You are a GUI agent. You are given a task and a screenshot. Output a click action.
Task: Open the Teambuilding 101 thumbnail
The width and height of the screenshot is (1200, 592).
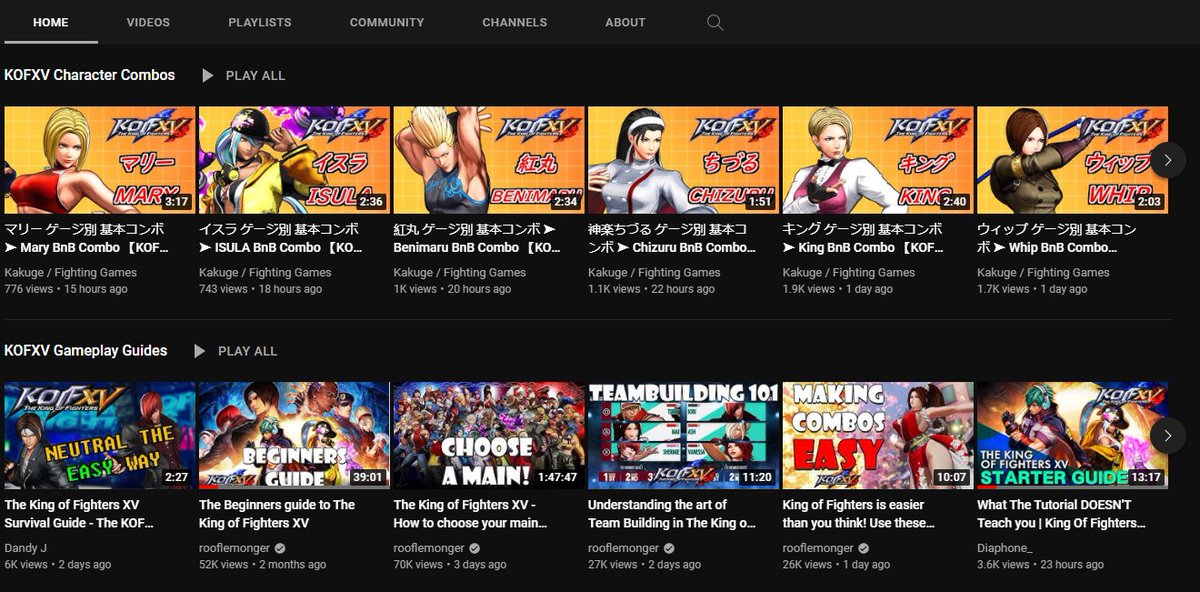(x=683, y=435)
